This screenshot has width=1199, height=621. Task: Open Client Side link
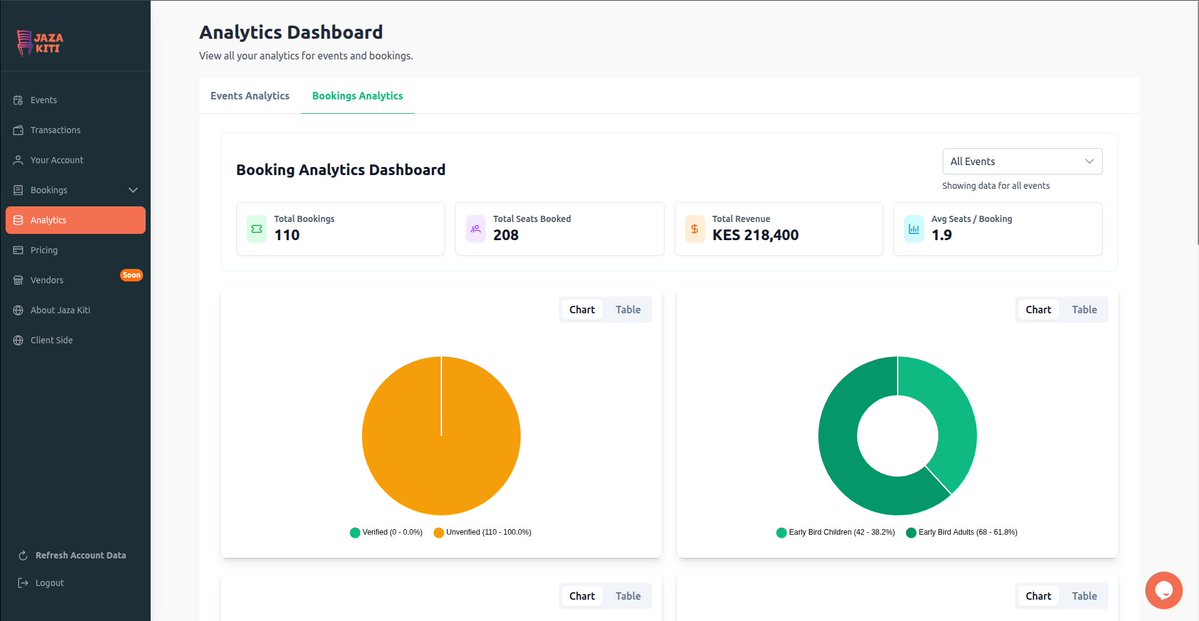point(75,340)
